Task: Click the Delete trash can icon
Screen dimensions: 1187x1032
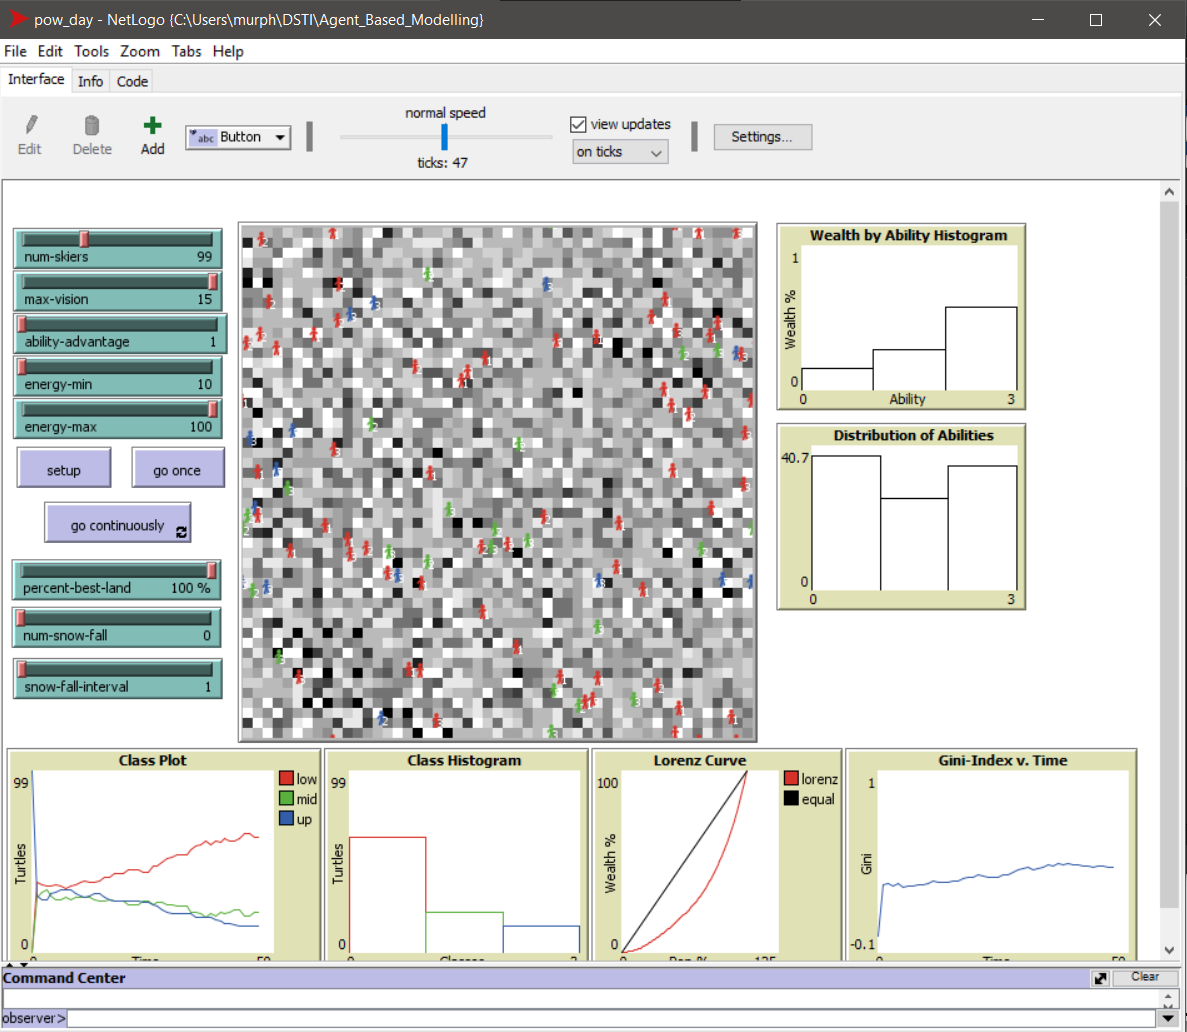Action: click(x=92, y=125)
